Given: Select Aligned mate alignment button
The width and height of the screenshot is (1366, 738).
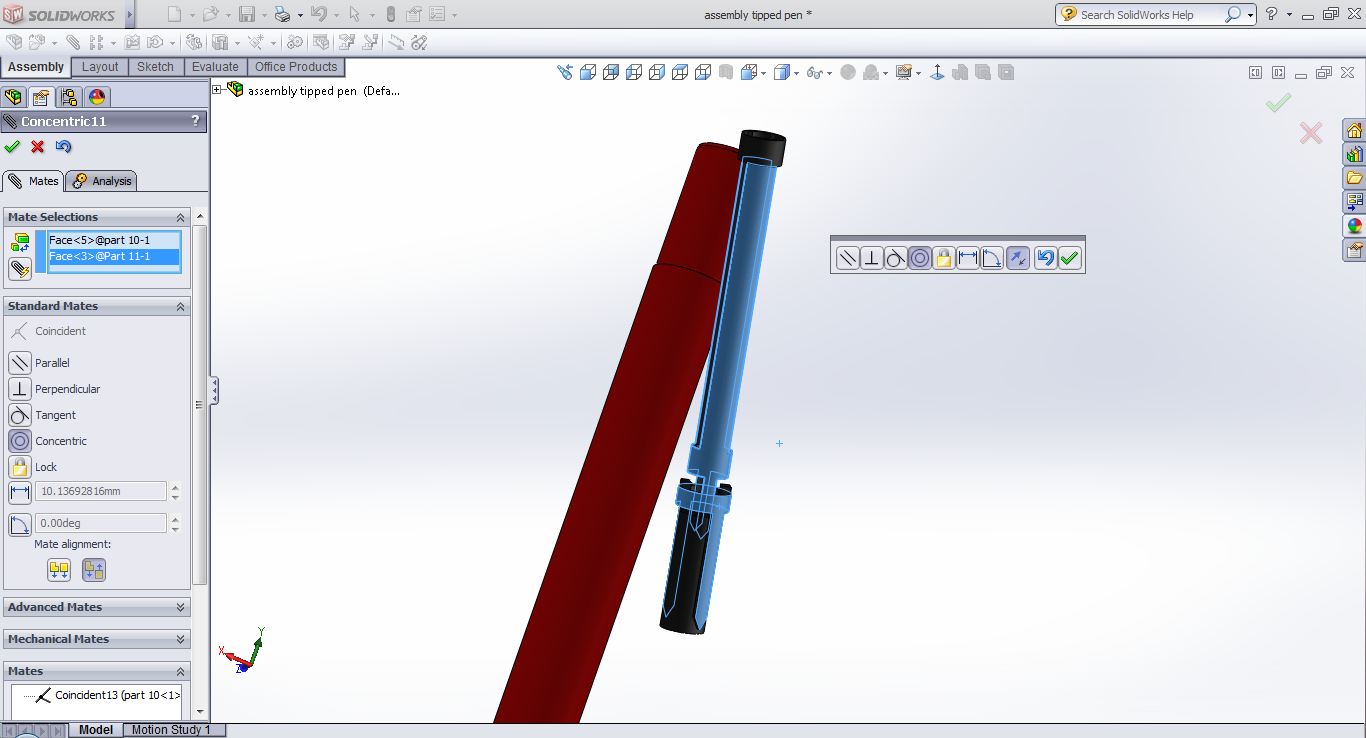Looking at the screenshot, I should coord(59,570).
